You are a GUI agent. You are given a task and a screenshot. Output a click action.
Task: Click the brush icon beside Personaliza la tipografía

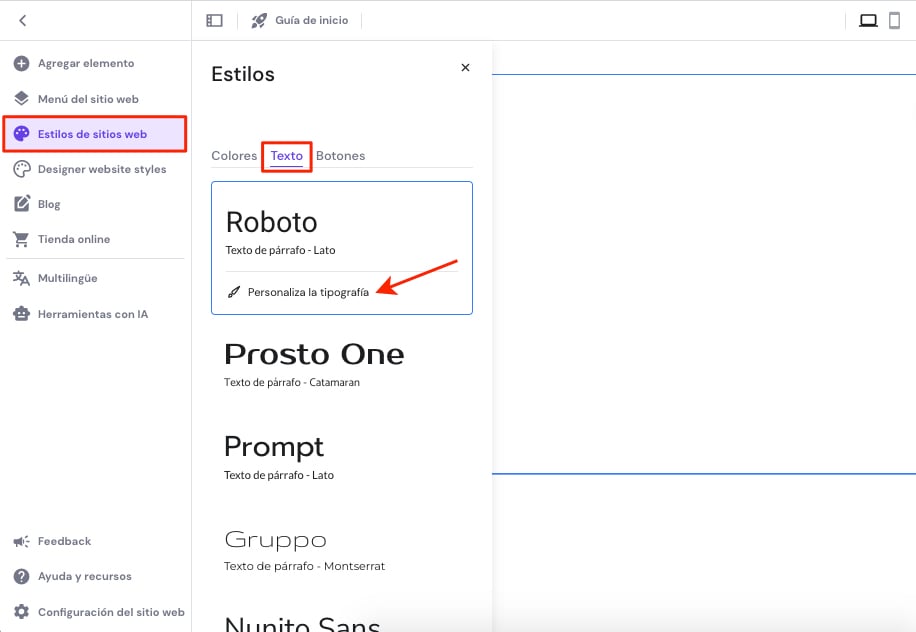tap(234, 292)
